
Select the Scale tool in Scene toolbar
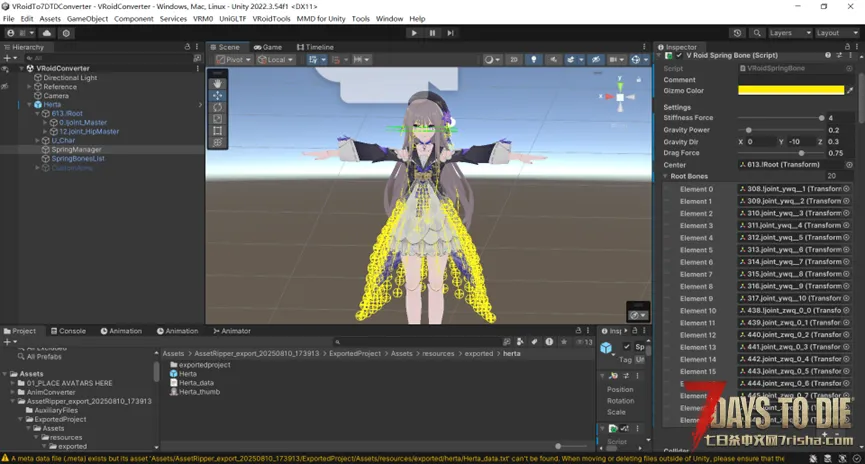217,119
